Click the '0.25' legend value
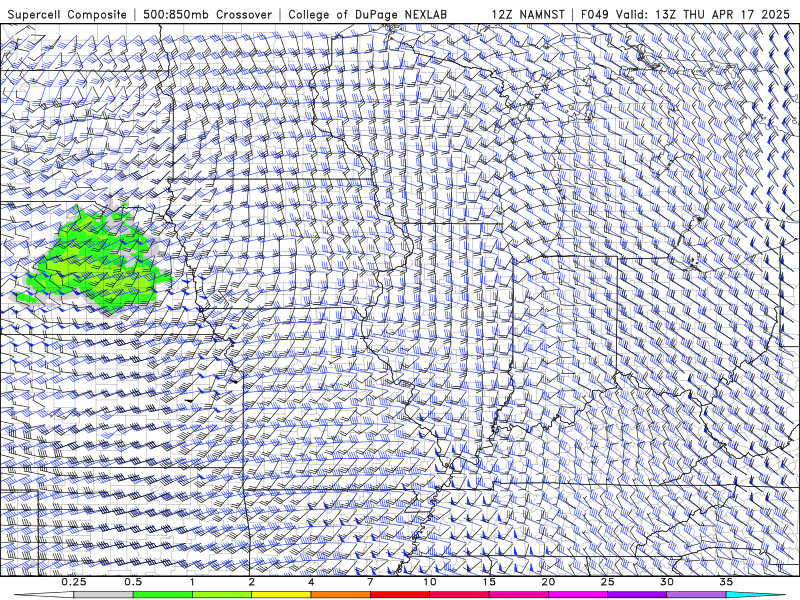Viewport: 800px width, 600px height. (x=74, y=582)
